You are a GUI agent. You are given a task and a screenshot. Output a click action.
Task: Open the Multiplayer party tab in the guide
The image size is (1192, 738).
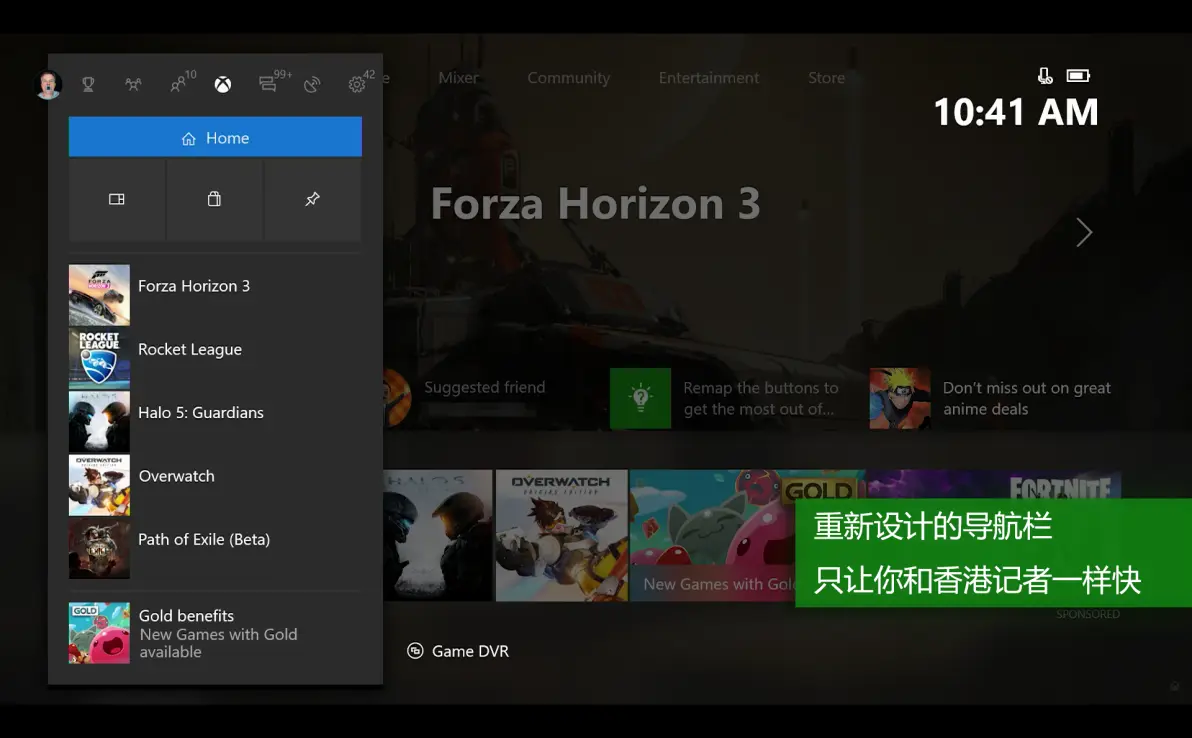[133, 84]
